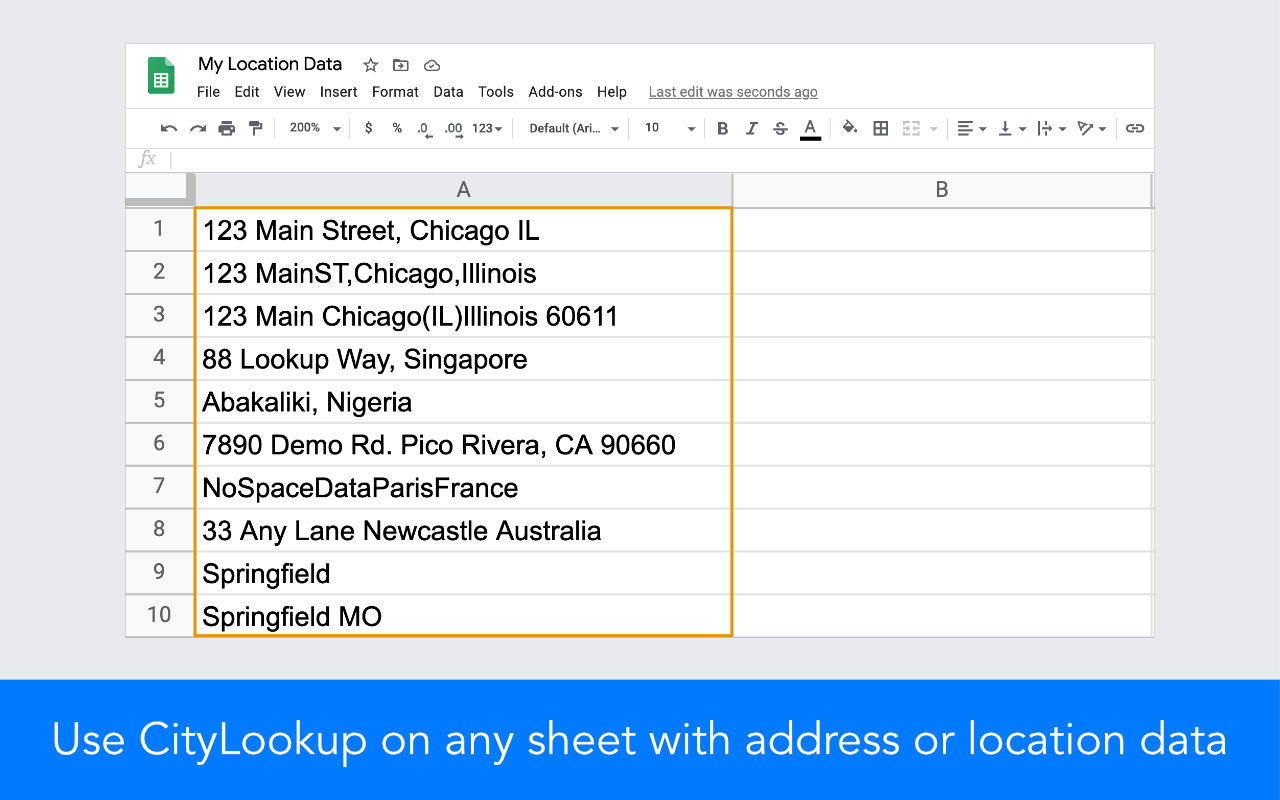Click the Undo arrow
Screen dimensions: 1280x800
(168, 128)
